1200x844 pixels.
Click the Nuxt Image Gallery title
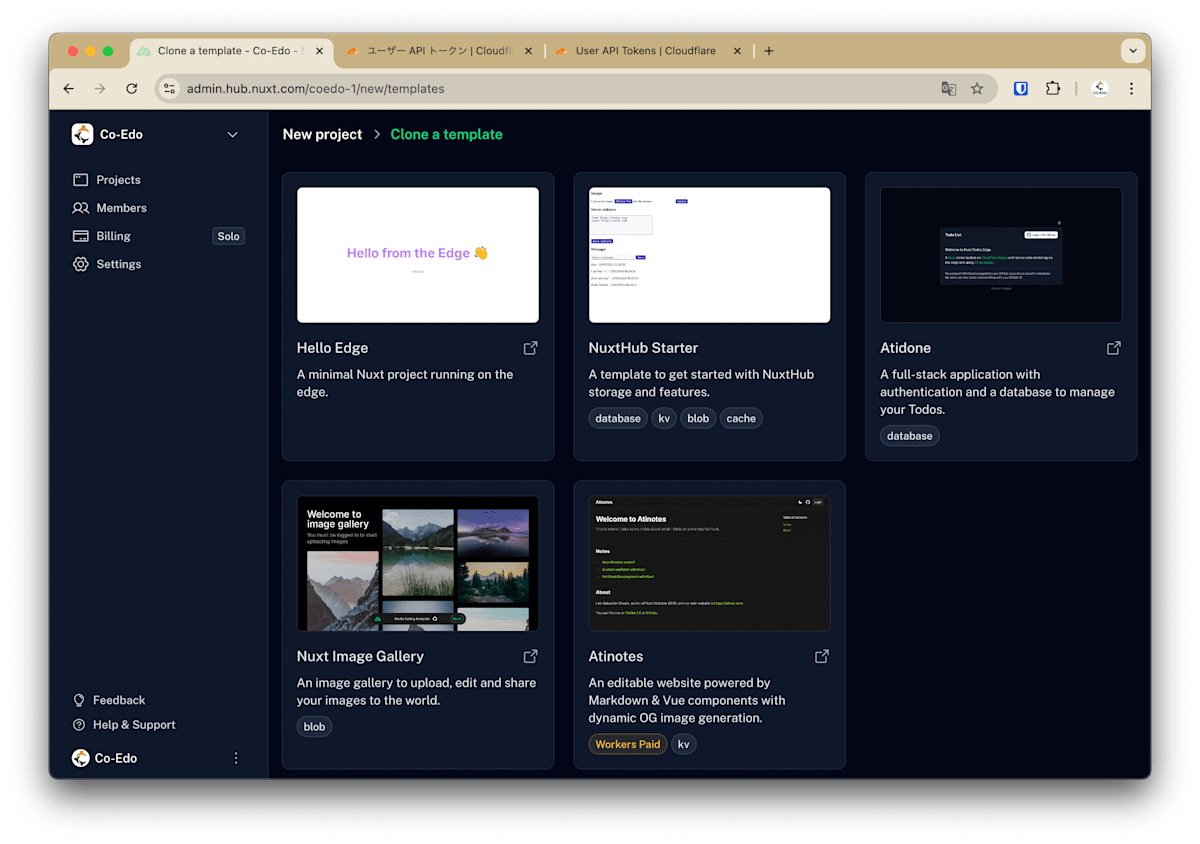click(360, 656)
